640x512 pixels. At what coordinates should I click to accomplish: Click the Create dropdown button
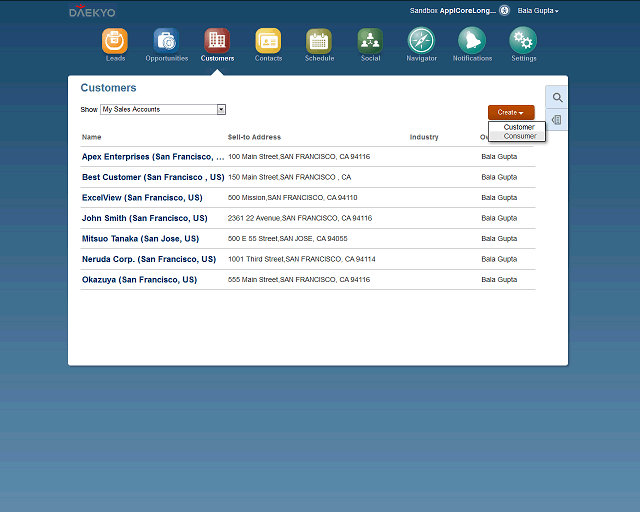point(511,112)
